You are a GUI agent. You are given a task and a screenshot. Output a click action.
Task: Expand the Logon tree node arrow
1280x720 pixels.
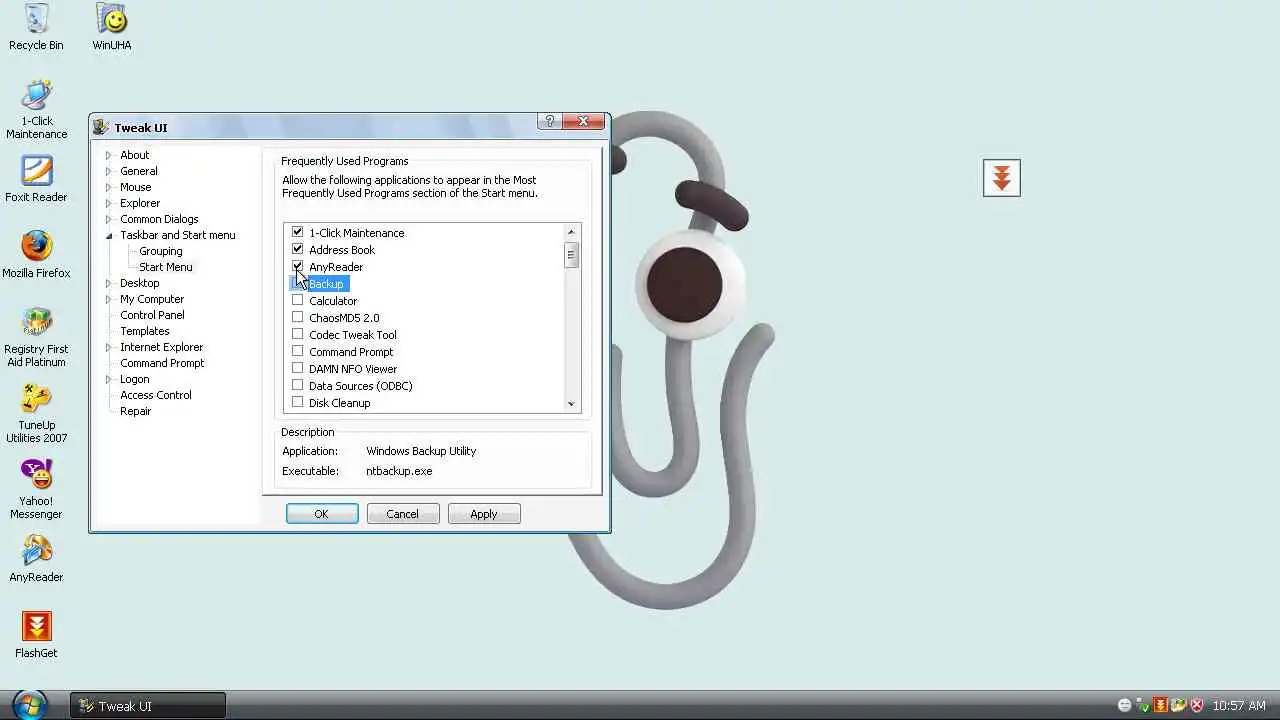tap(109, 379)
